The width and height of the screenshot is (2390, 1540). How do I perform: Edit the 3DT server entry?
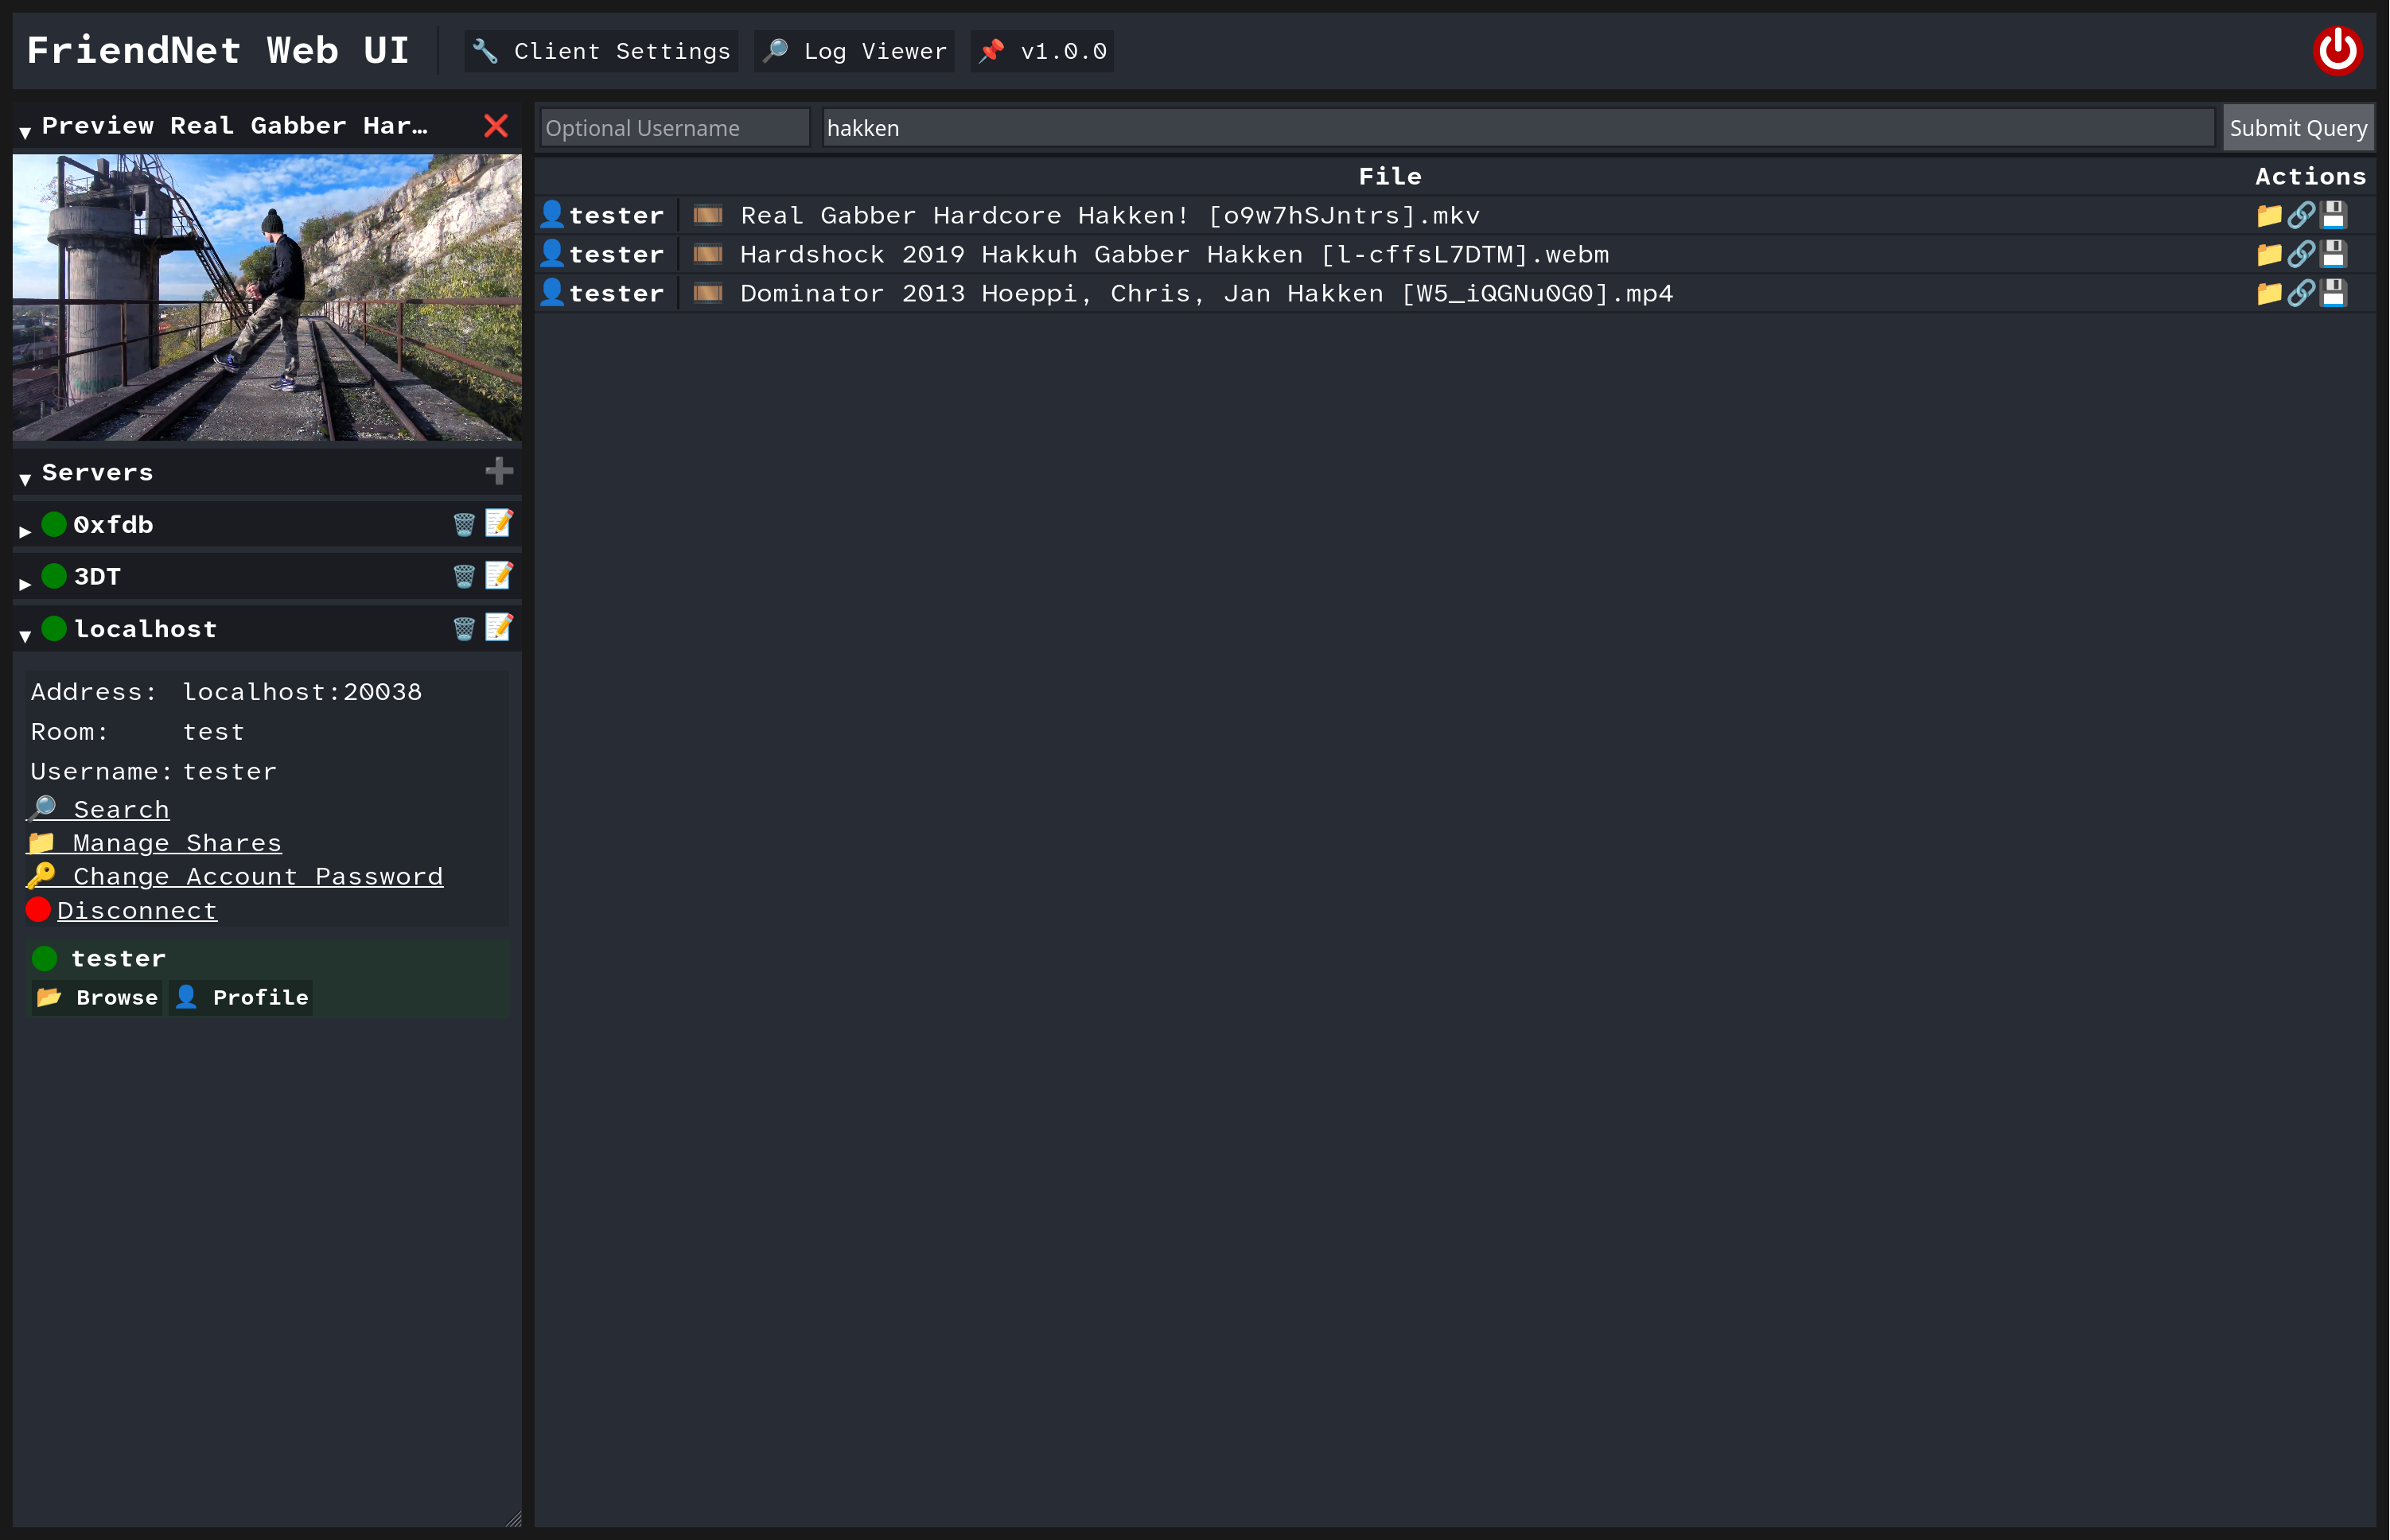(498, 576)
